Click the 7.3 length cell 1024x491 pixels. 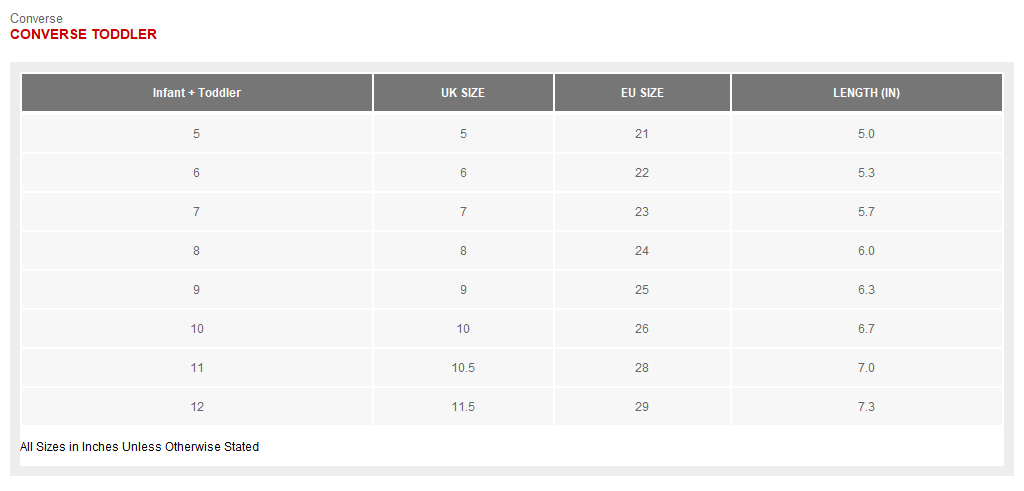point(866,407)
